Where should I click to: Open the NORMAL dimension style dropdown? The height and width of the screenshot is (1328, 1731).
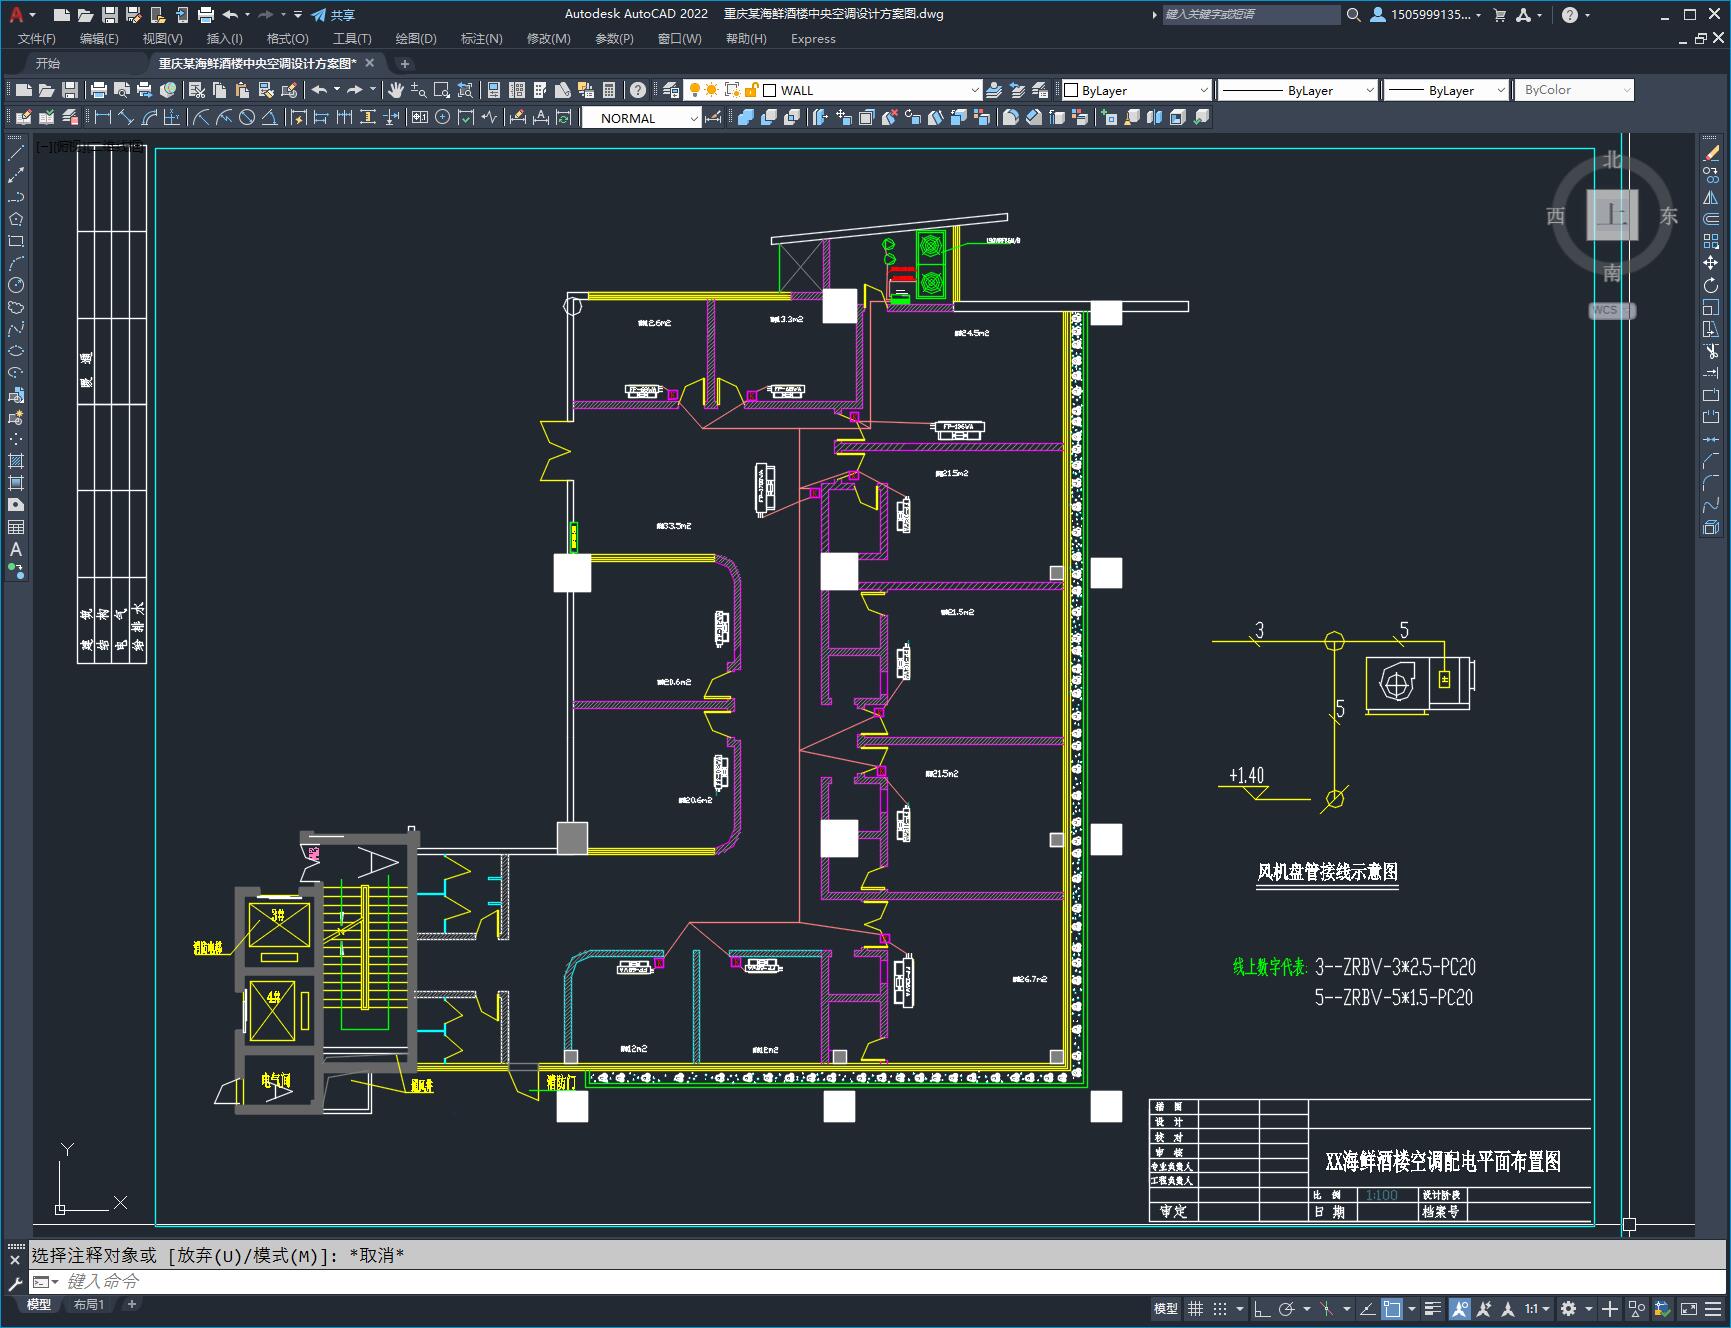pos(694,118)
